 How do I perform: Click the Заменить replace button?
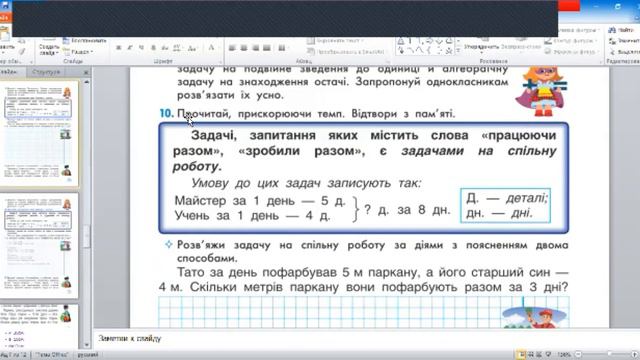(x=624, y=41)
